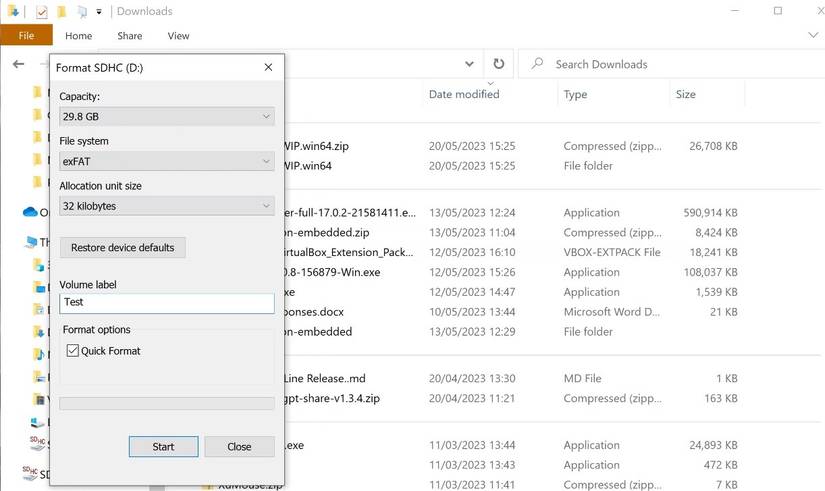Open the Customize Quick Access Toolbar arrow
Viewport: 825px width, 491px height.
[99, 12]
